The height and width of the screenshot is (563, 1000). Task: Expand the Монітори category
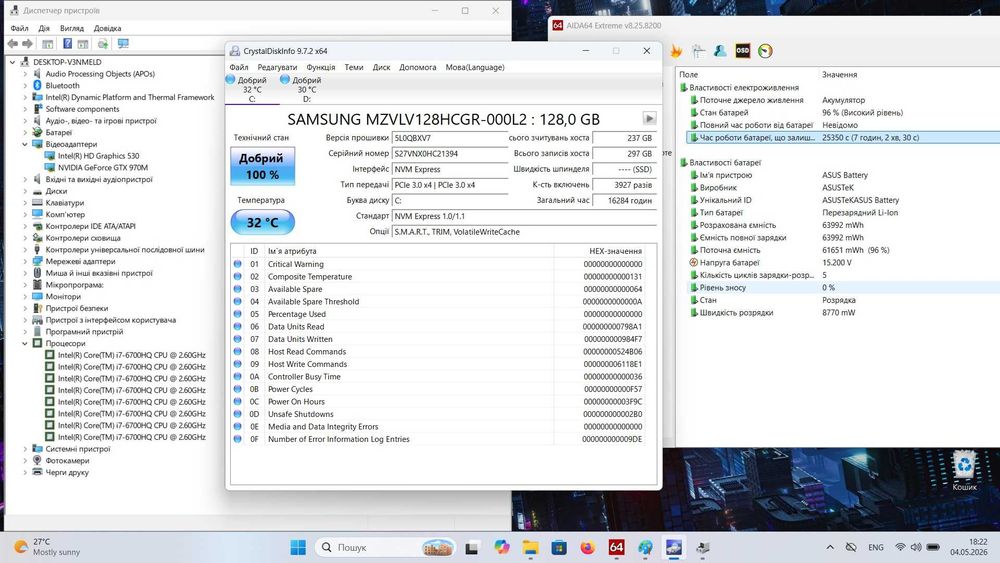tap(25, 296)
